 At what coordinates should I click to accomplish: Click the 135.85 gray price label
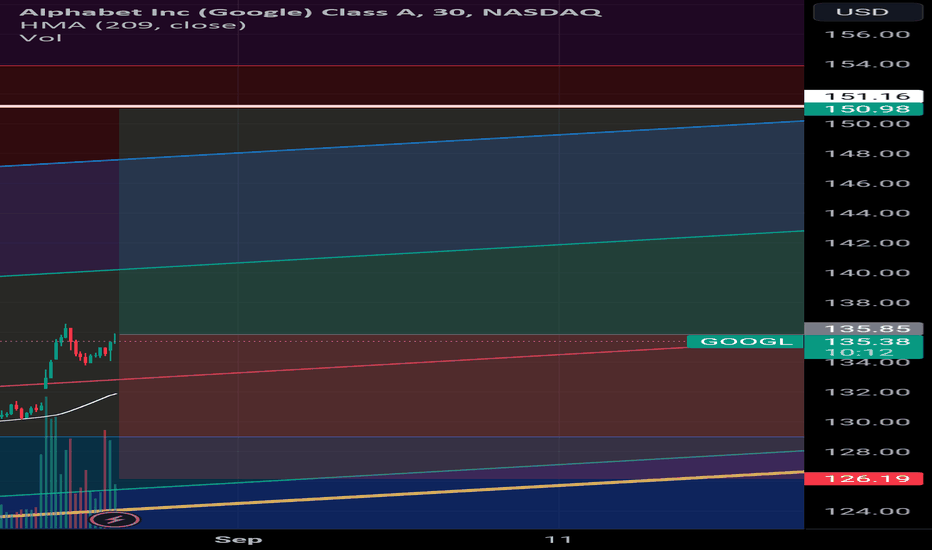863,329
